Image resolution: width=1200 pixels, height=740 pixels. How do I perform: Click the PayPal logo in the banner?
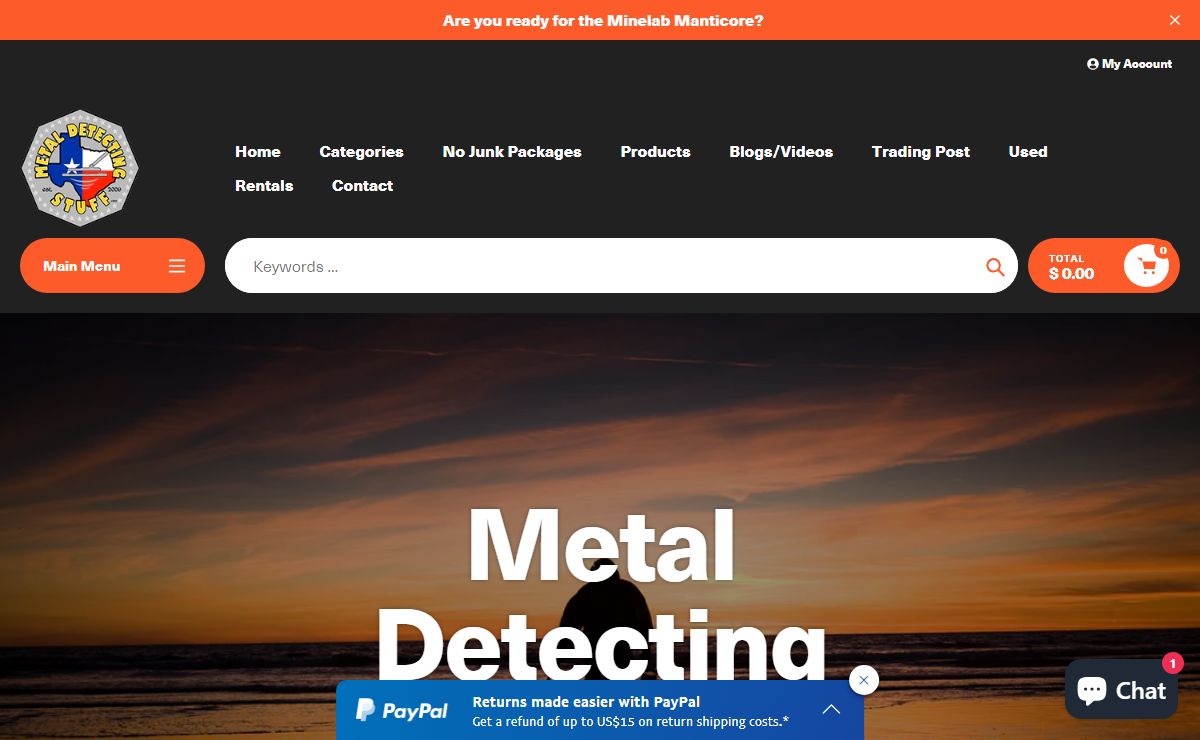tap(401, 710)
